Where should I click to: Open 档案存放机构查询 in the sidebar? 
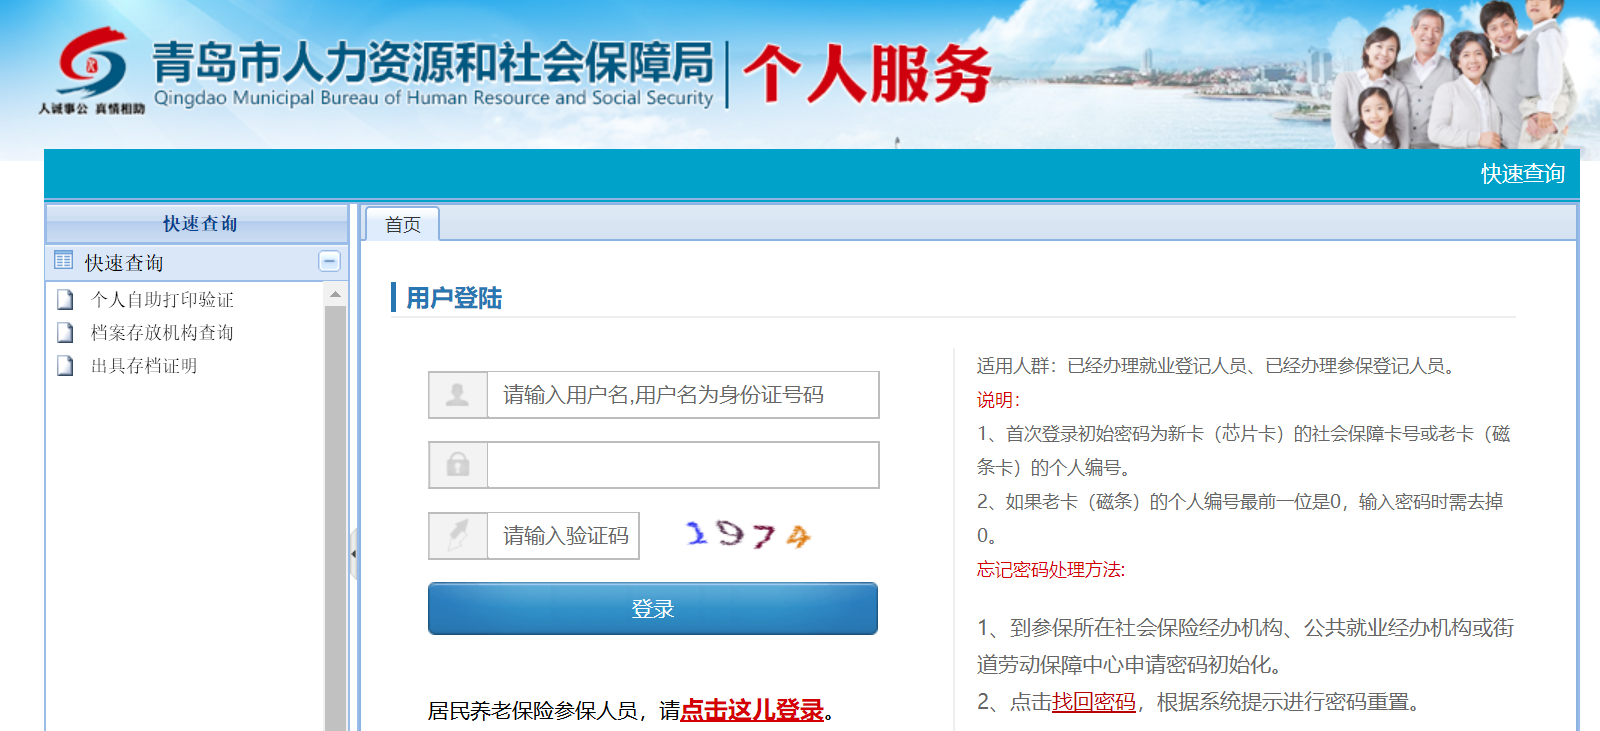click(x=162, y=332)
